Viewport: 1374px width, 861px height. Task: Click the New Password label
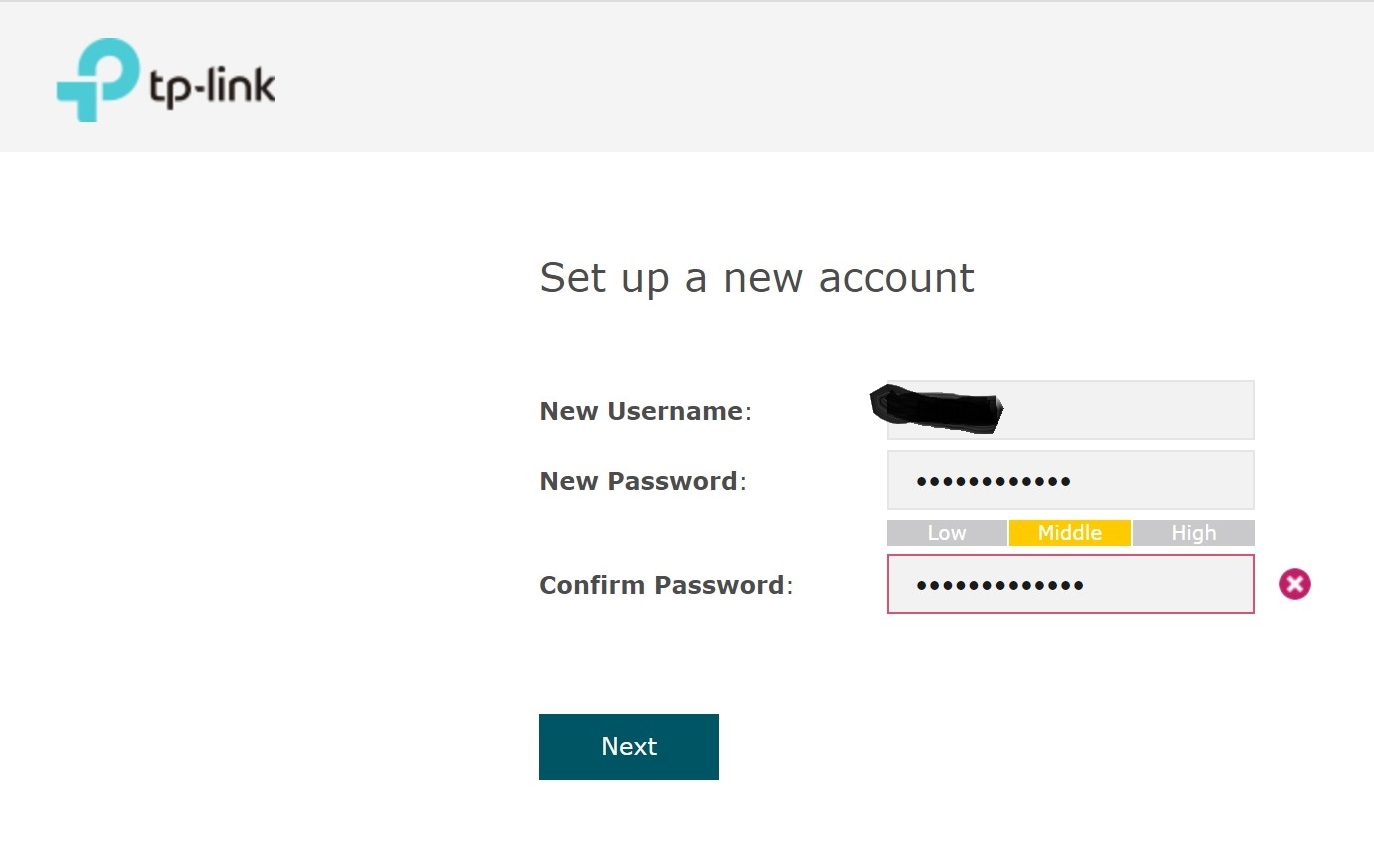click(639, 481)
